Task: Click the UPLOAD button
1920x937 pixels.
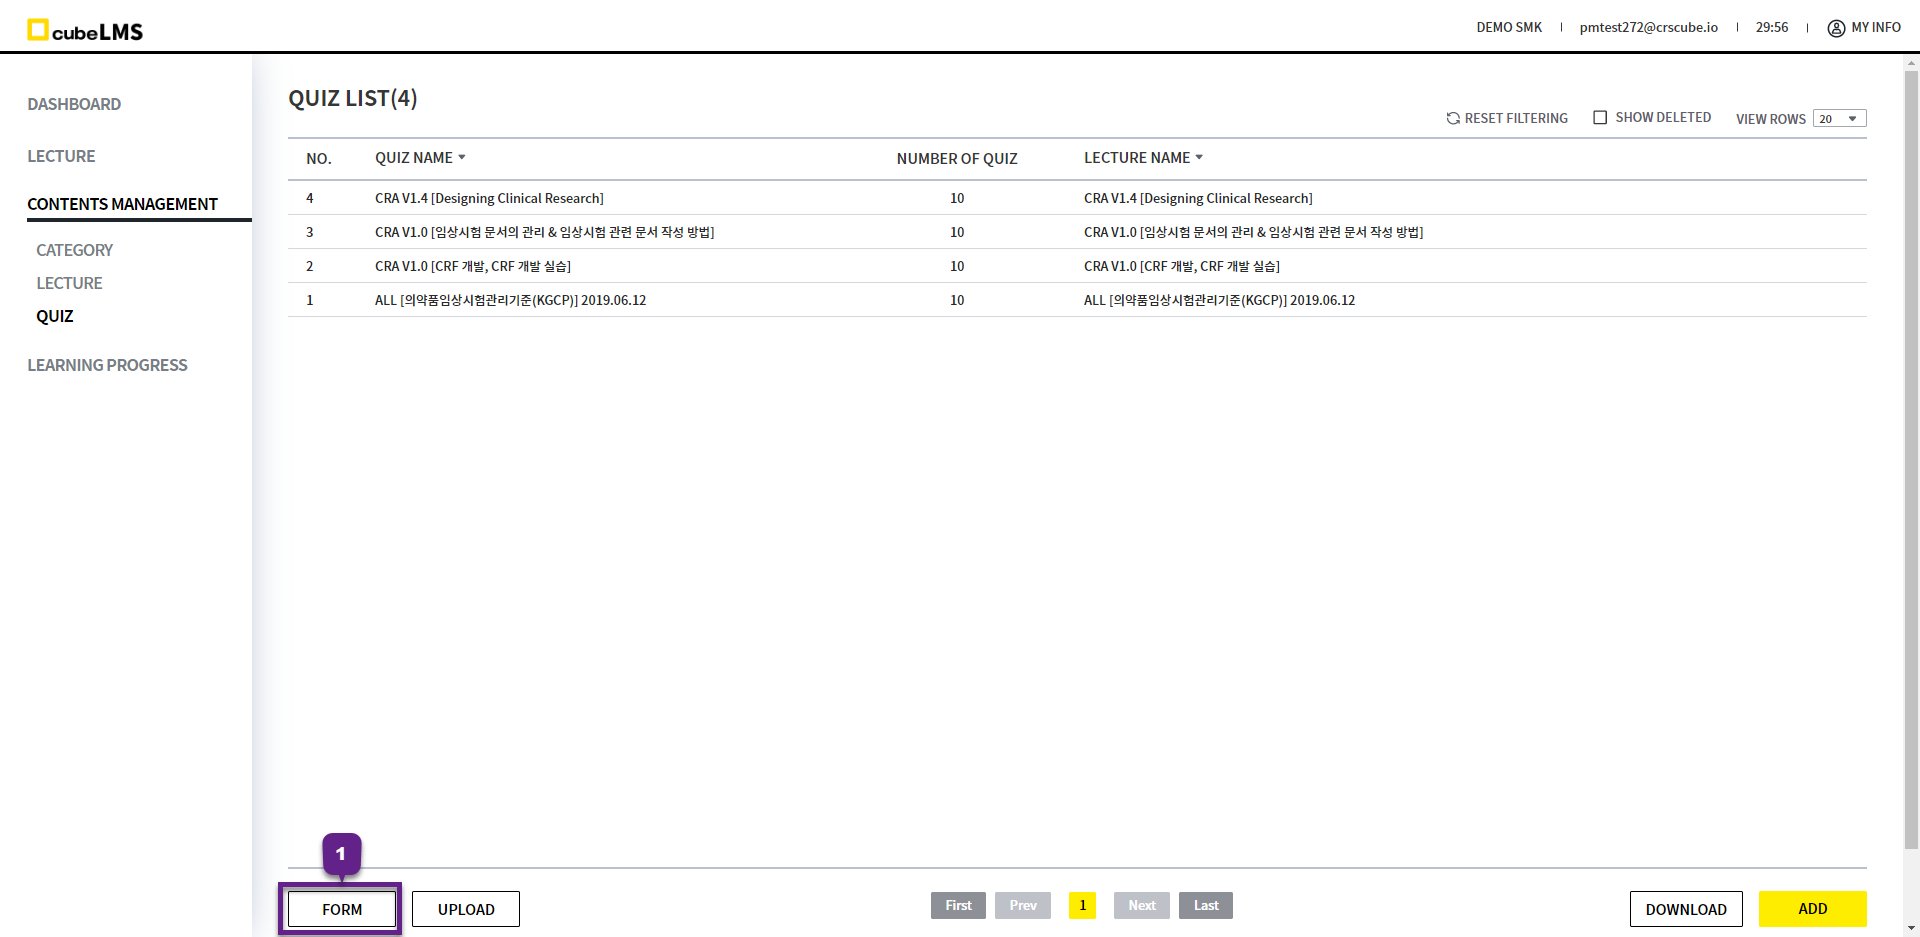Action: click(x=466, y=909)
